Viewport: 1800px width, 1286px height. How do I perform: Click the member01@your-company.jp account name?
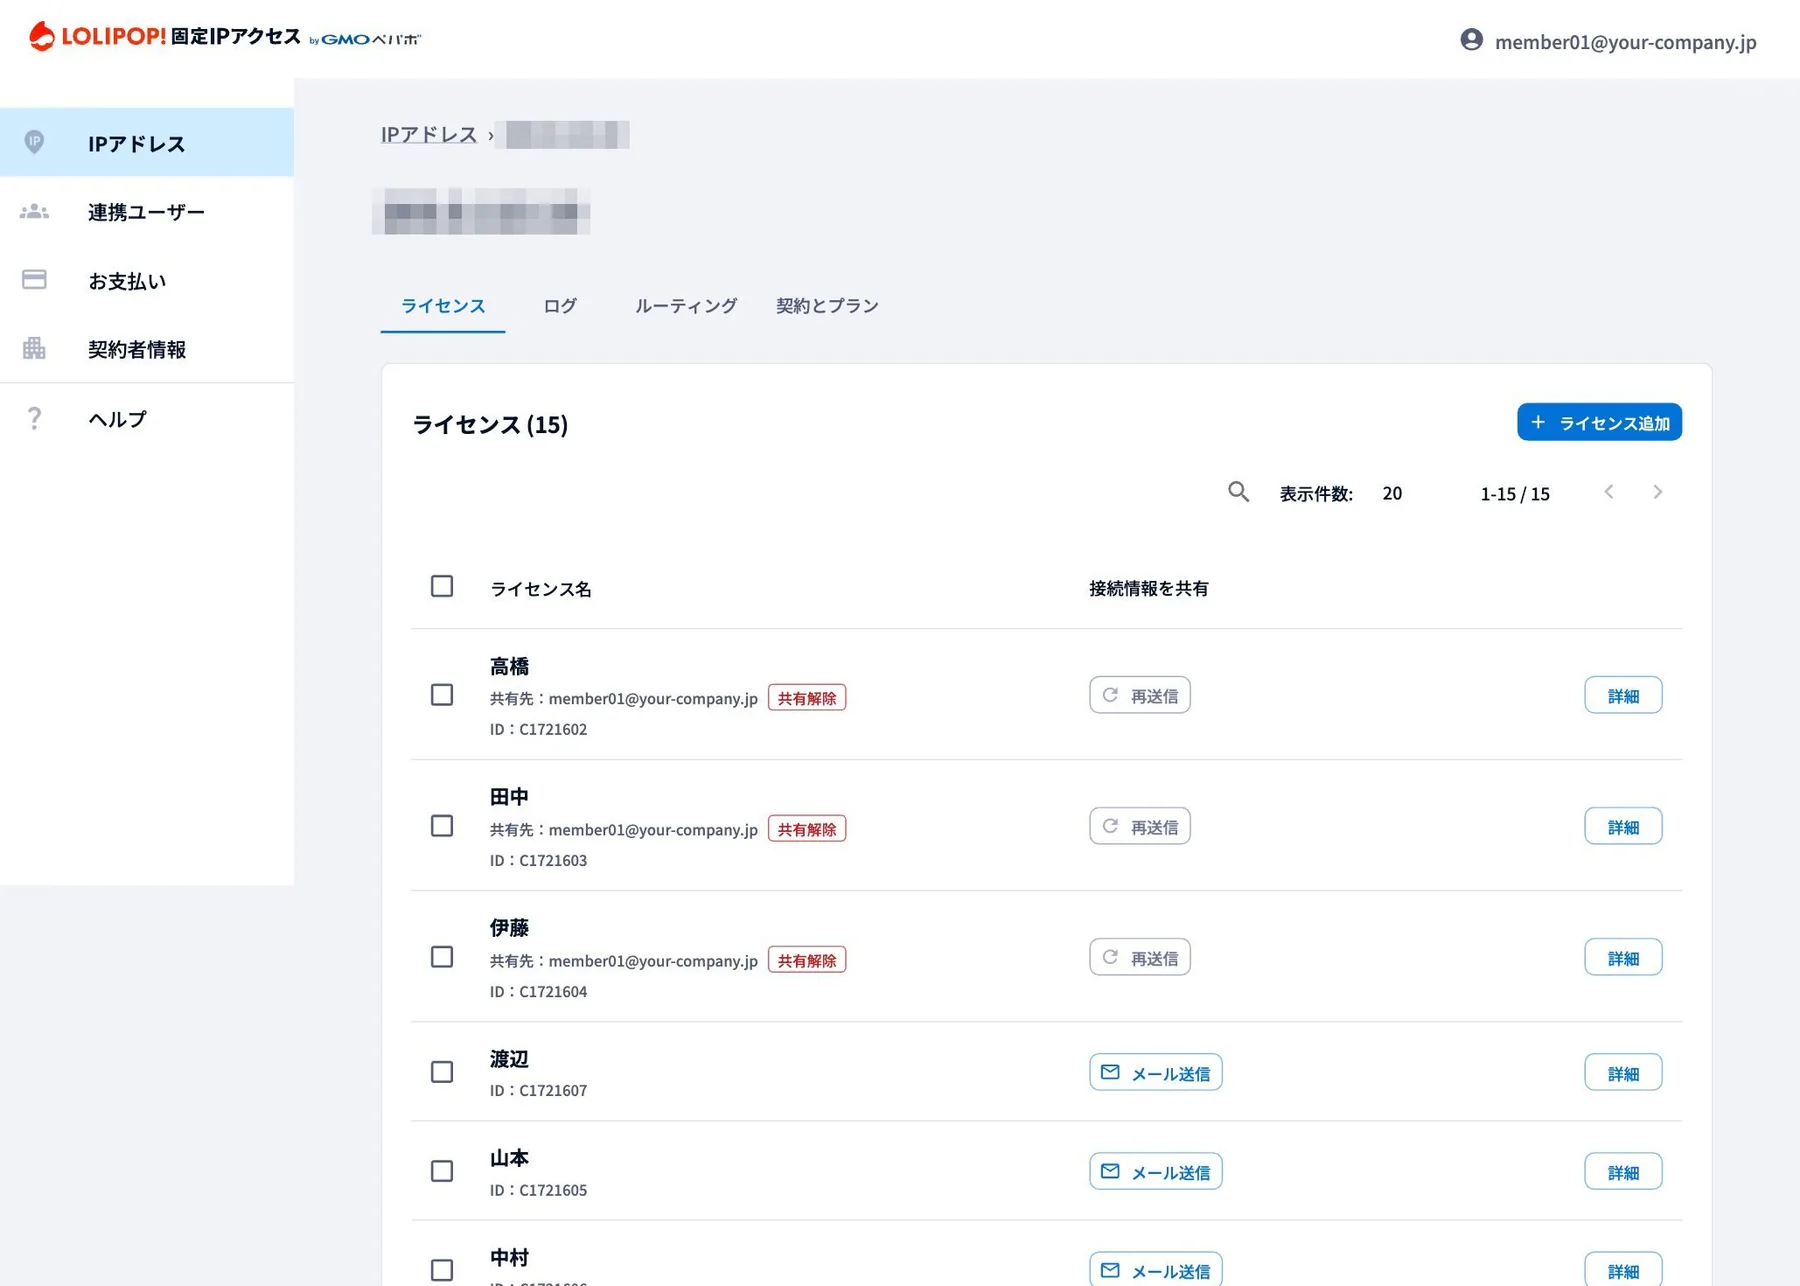pyautogui.click(x=1625, y=42)
